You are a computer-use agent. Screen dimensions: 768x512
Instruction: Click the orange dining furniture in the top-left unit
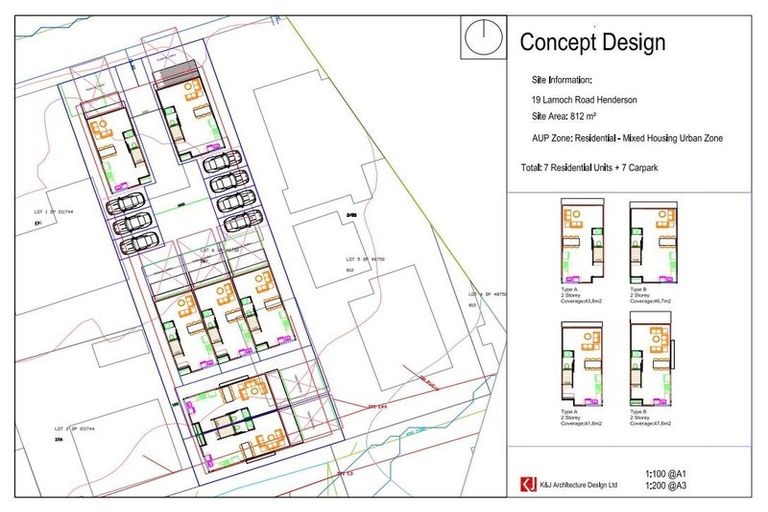click(103, 128)
